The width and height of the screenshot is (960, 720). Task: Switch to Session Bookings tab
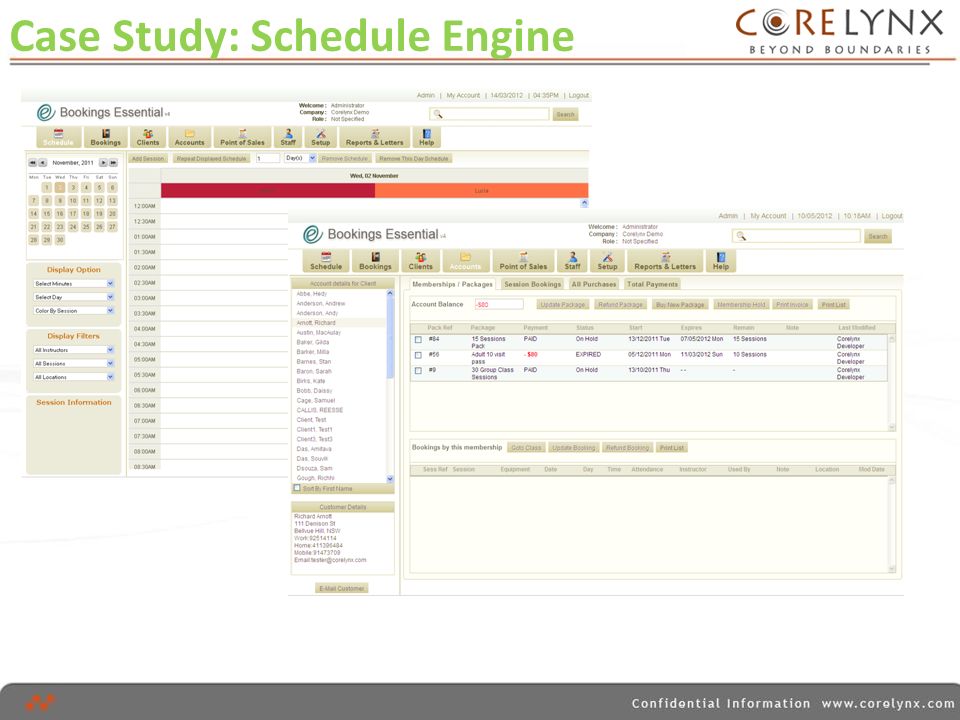point(533,284)
